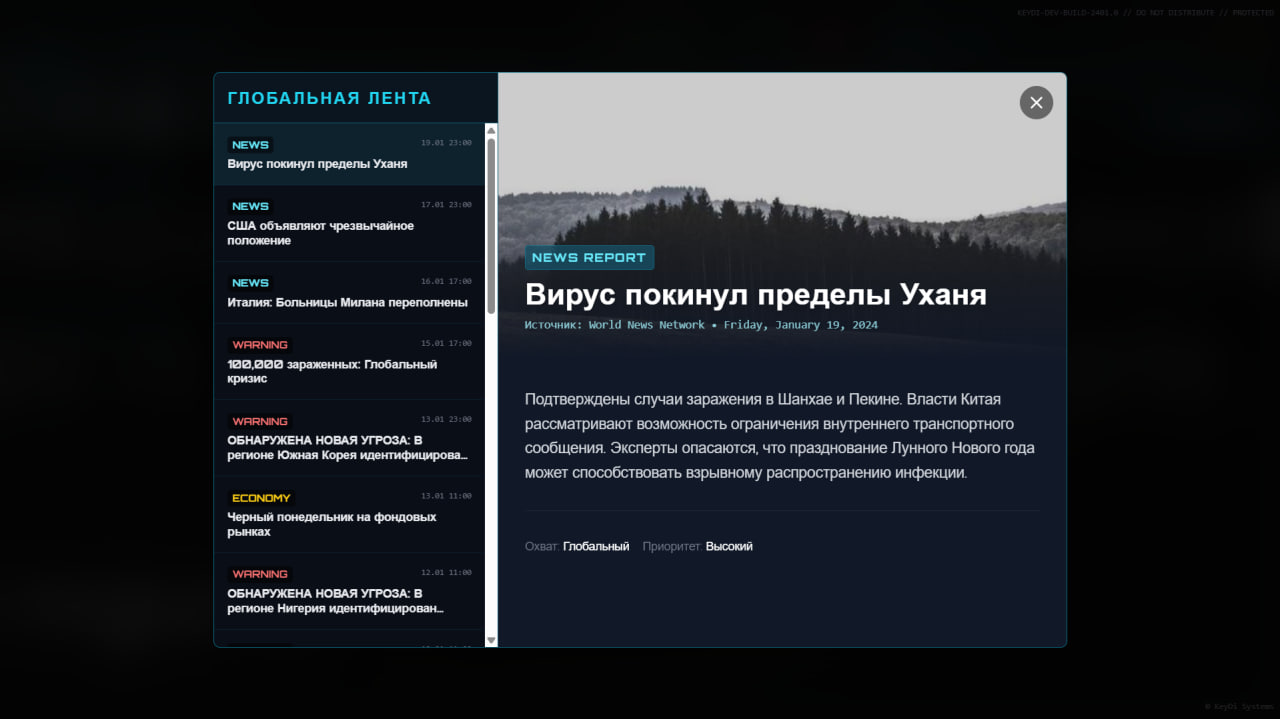The image size is (1280, 719).
Task: Click the timestamp '19.01 23:00'
Action: click(x=446, y=143)
